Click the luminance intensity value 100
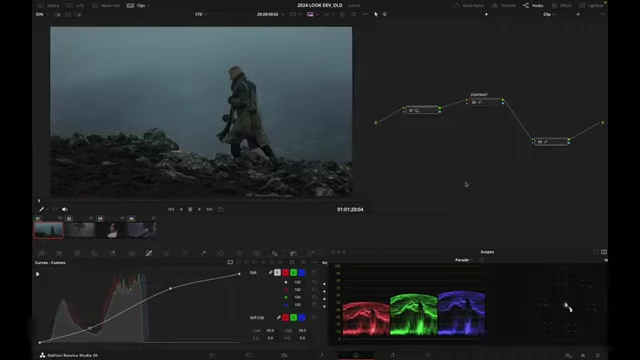640x360 pixels. point(298,282)
